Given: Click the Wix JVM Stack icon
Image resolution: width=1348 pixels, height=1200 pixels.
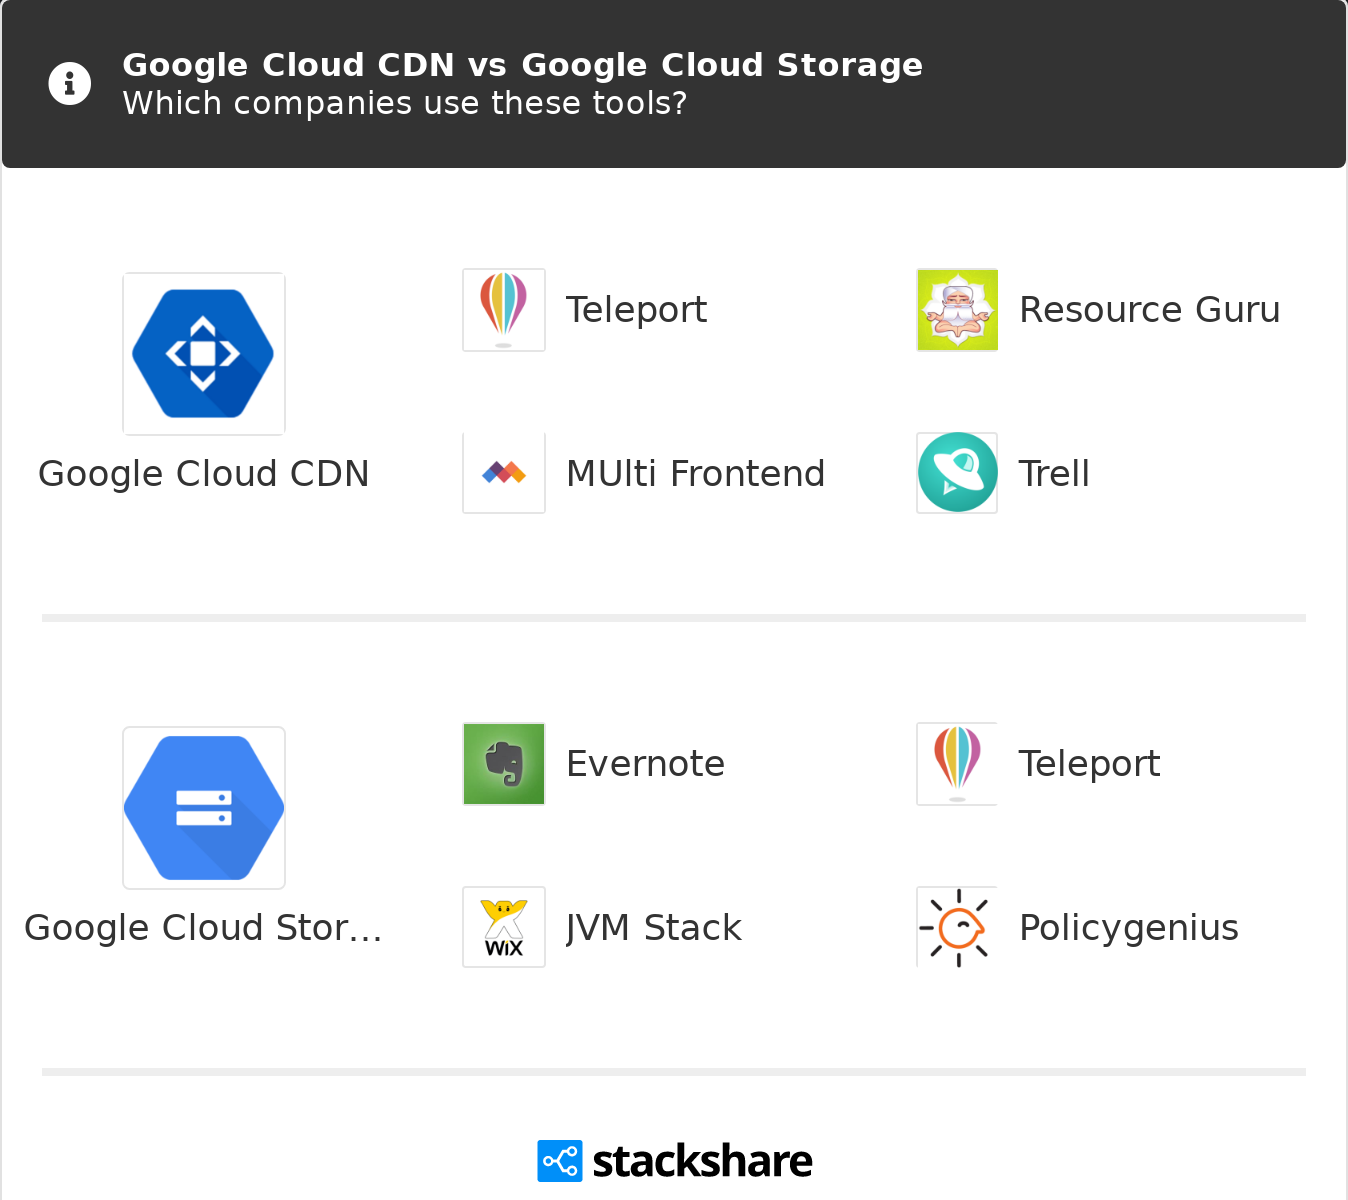Looking at the screenshot, I should point(504,927).
